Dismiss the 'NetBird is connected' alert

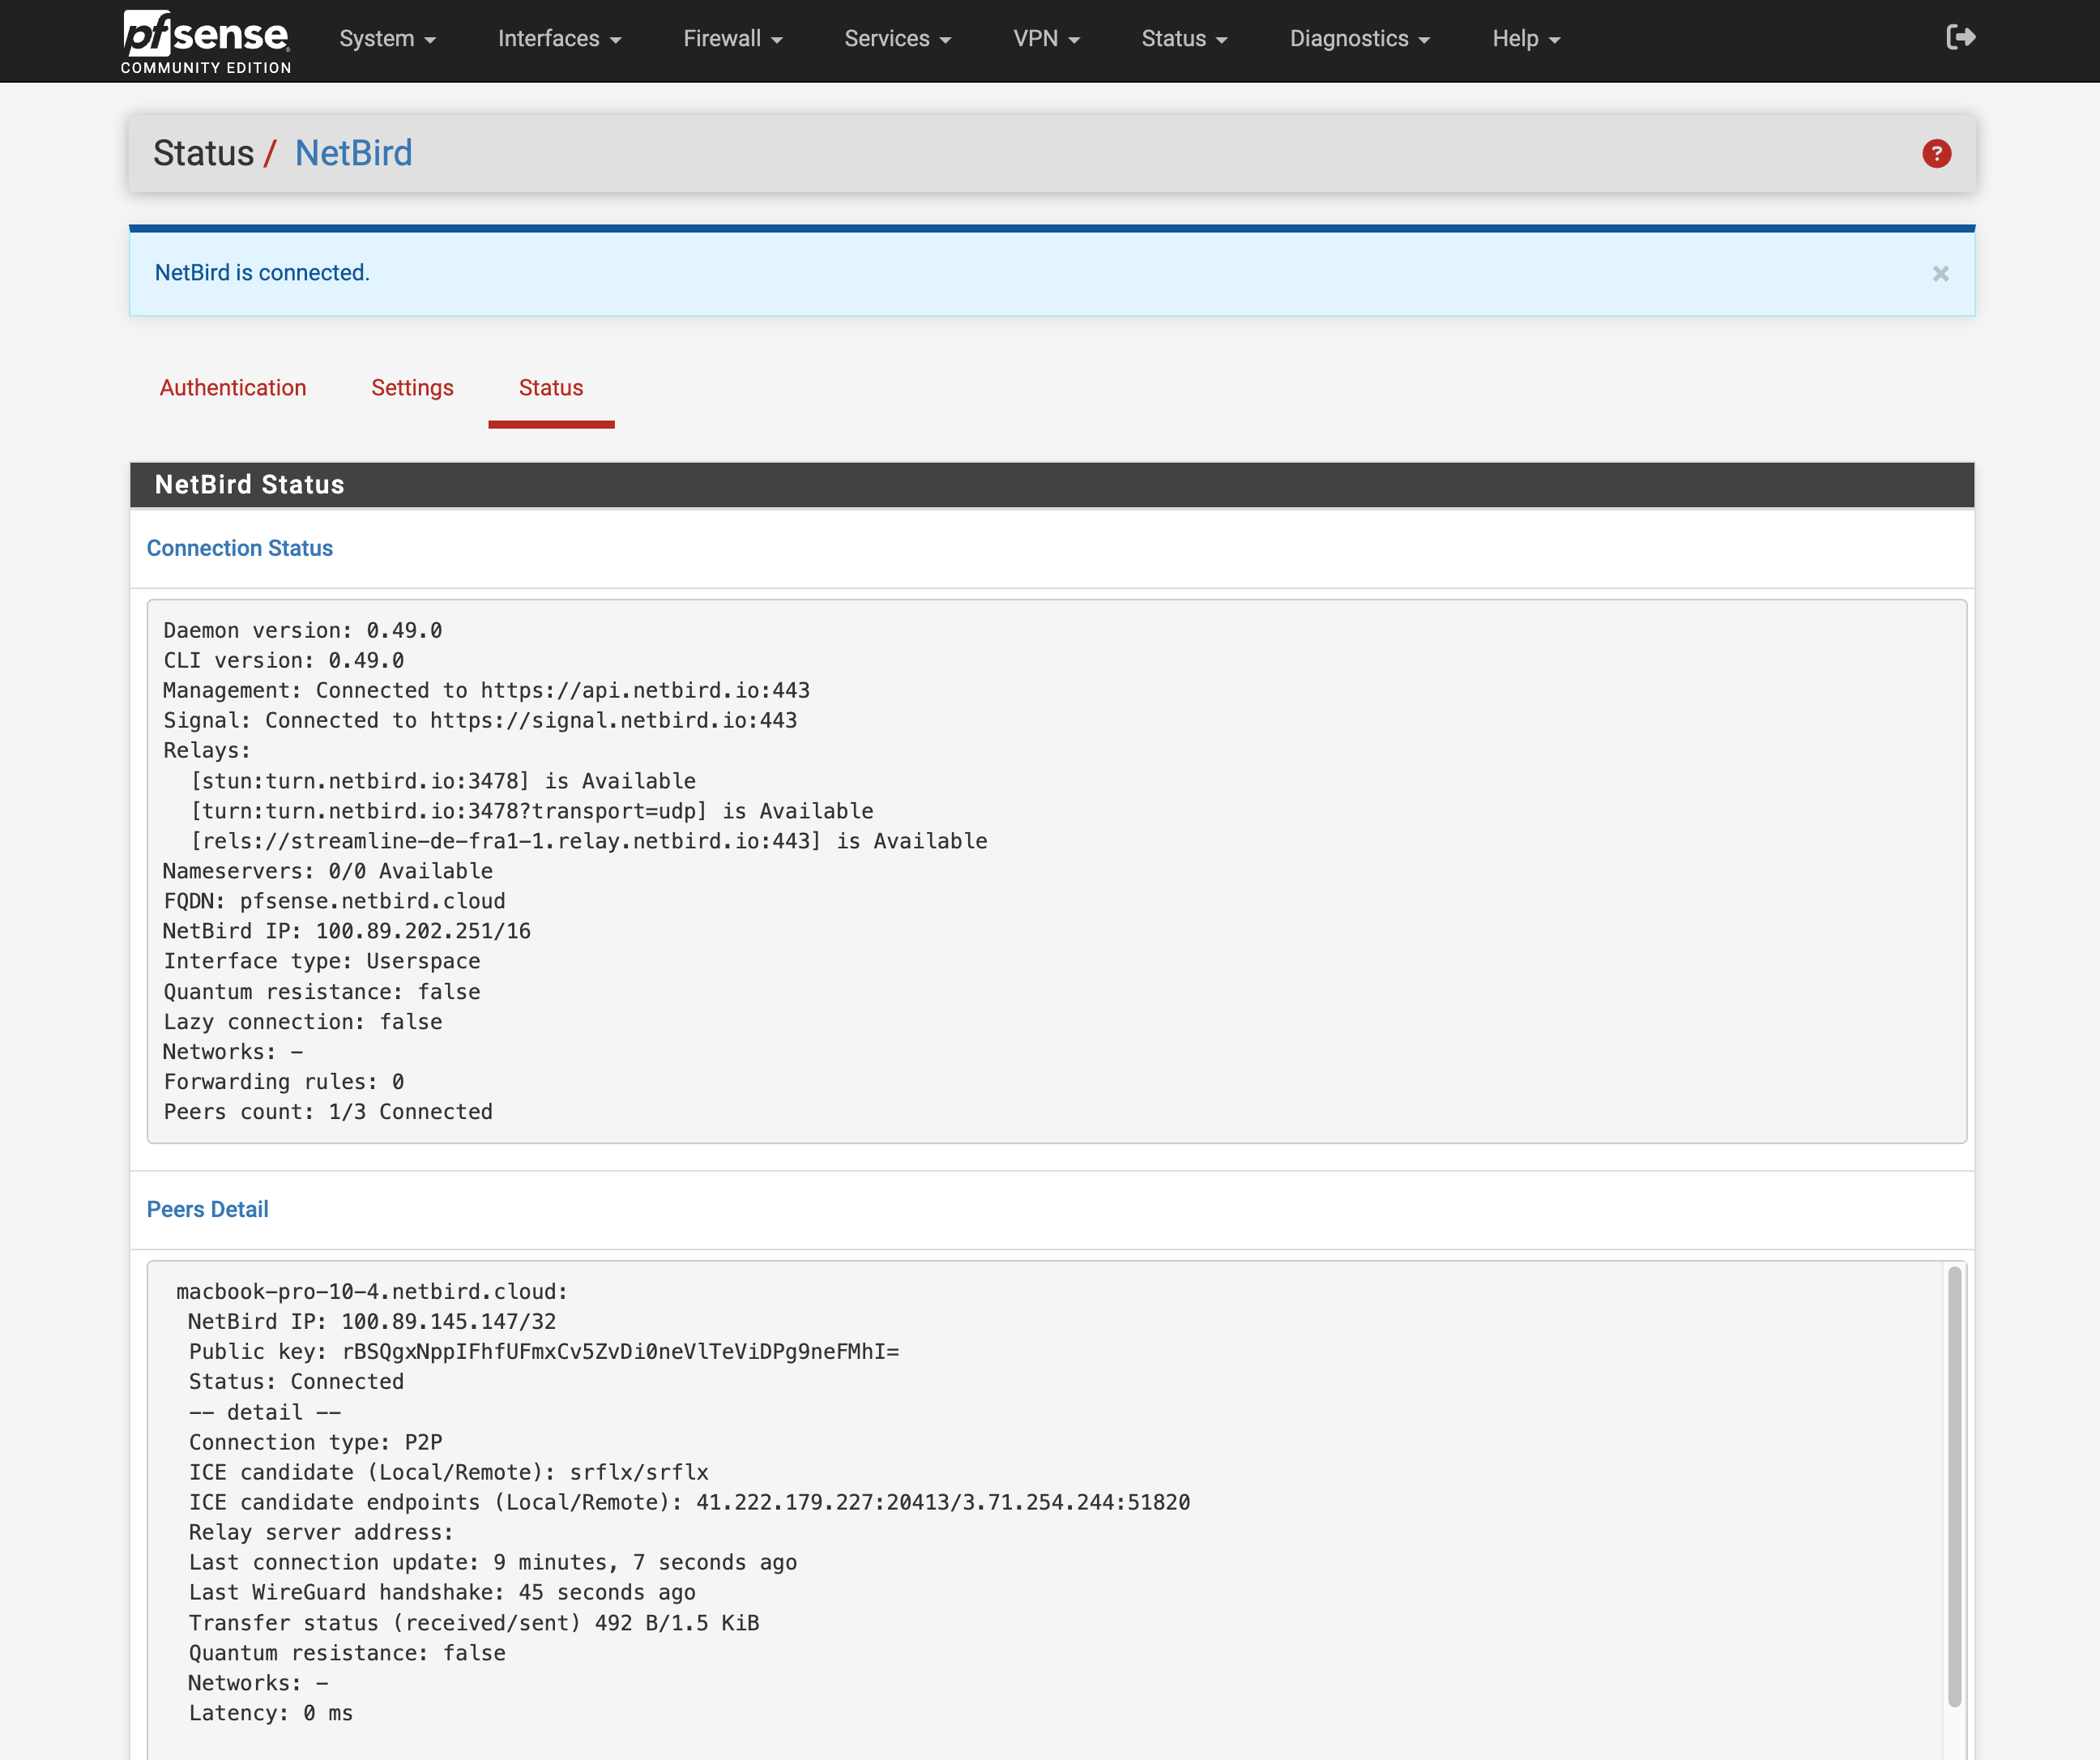[x=1940, y=273]
